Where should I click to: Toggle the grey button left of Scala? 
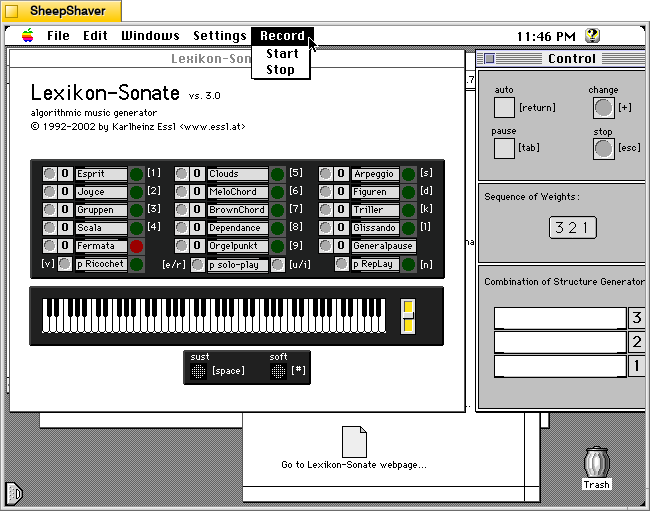click(x=49, y=228)
